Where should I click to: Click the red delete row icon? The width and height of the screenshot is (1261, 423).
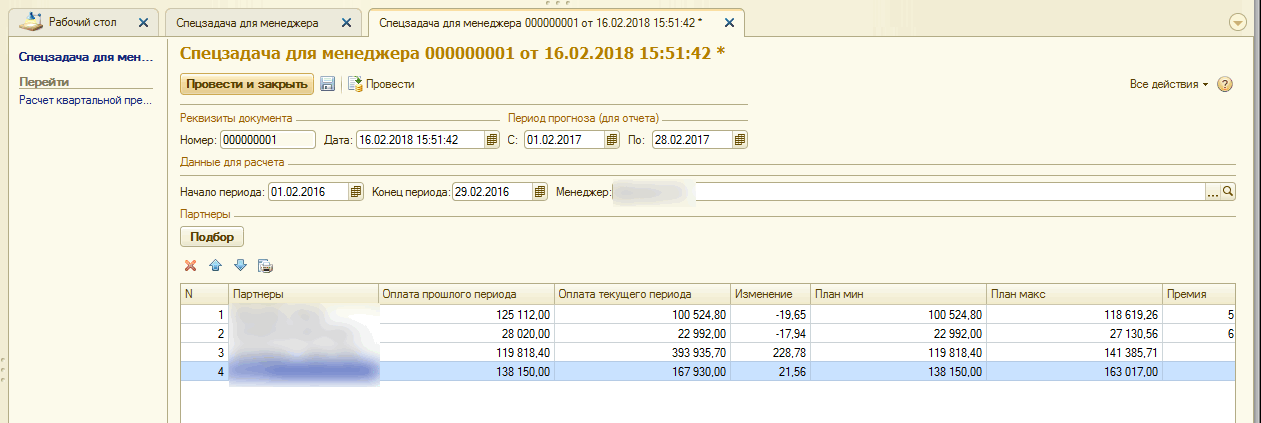click(190, 266)
